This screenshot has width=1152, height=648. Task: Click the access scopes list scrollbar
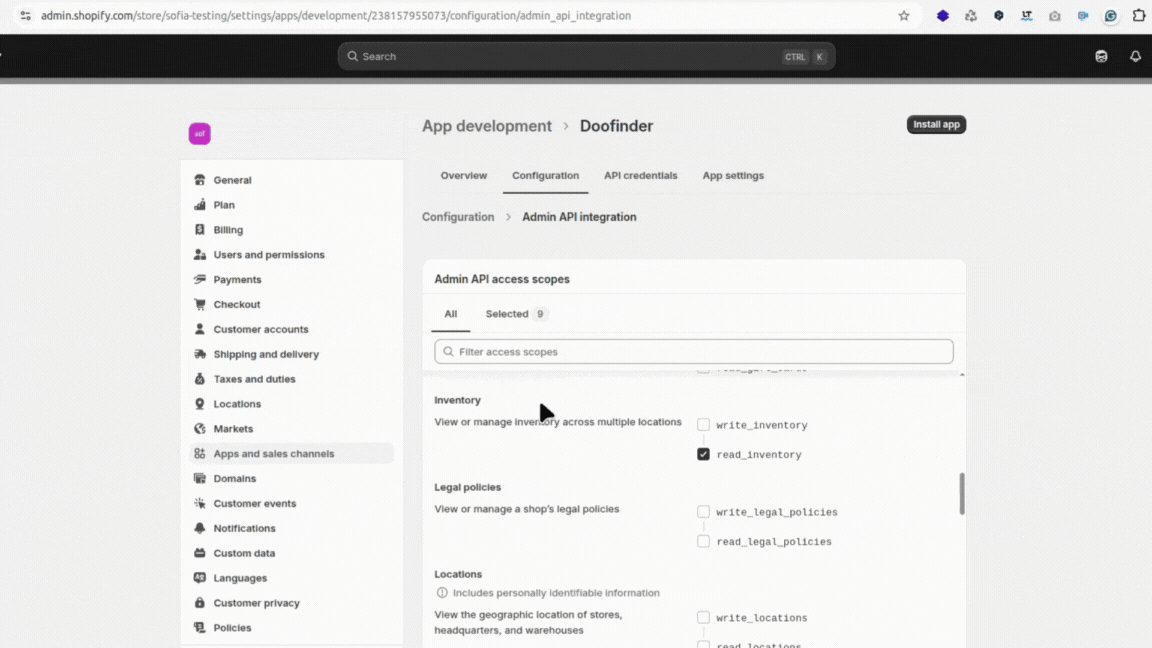(x=962, y=494)
